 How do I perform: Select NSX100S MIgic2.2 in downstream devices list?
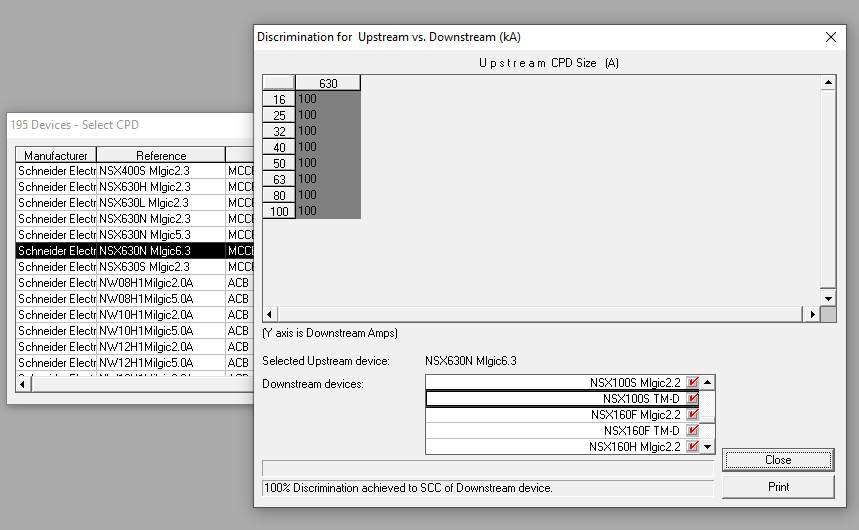coord(562,383)
